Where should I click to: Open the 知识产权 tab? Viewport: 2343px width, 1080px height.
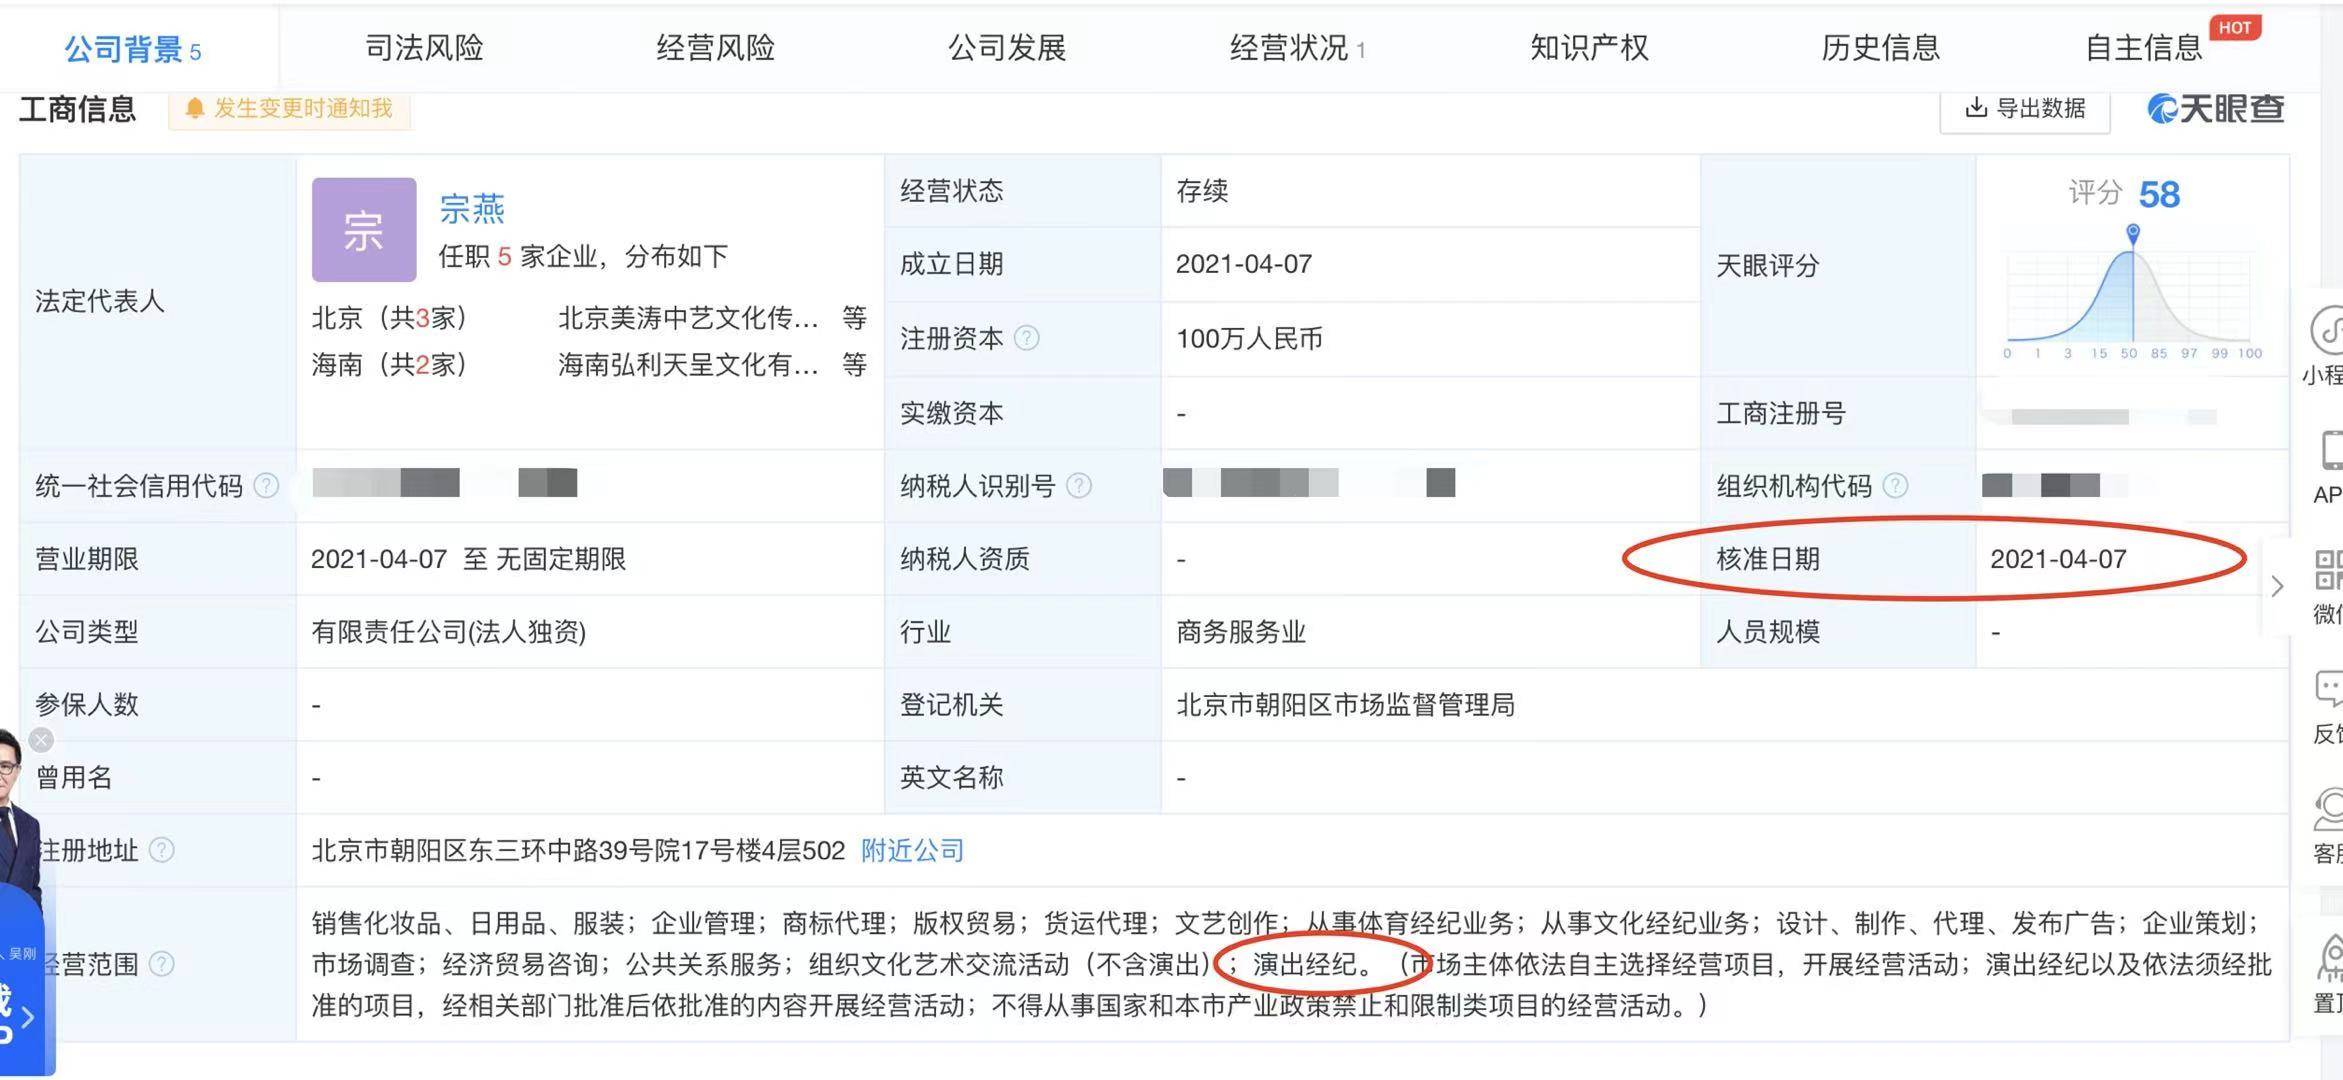point(1588,47)
